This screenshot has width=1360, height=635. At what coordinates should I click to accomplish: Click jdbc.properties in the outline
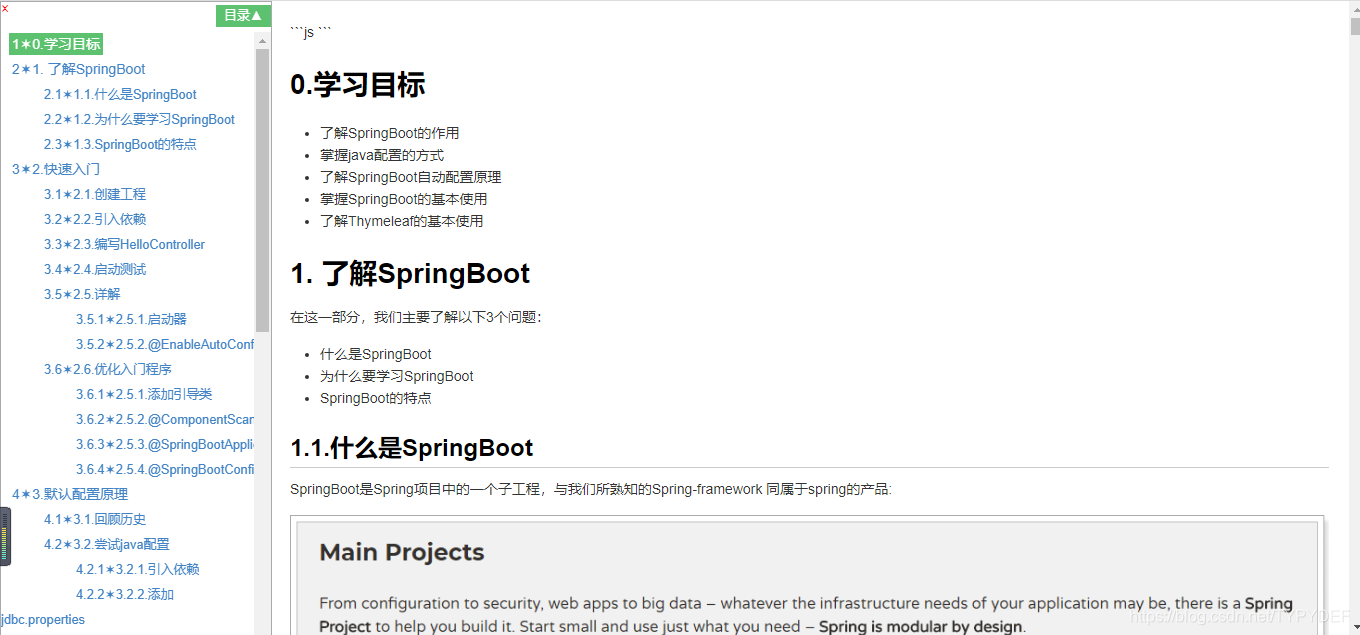pos(43,619)
